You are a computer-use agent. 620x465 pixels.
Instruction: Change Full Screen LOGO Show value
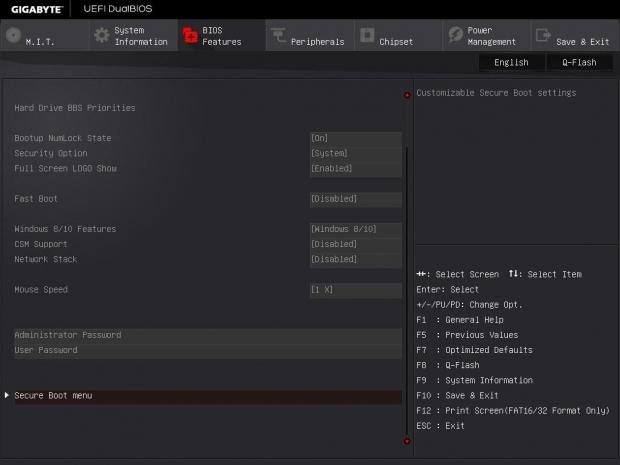pos(355,168)
